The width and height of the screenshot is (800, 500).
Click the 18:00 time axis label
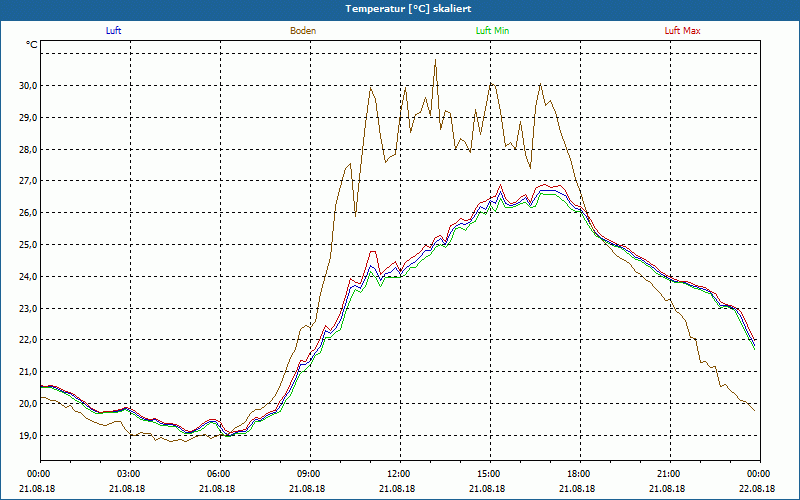580,474
